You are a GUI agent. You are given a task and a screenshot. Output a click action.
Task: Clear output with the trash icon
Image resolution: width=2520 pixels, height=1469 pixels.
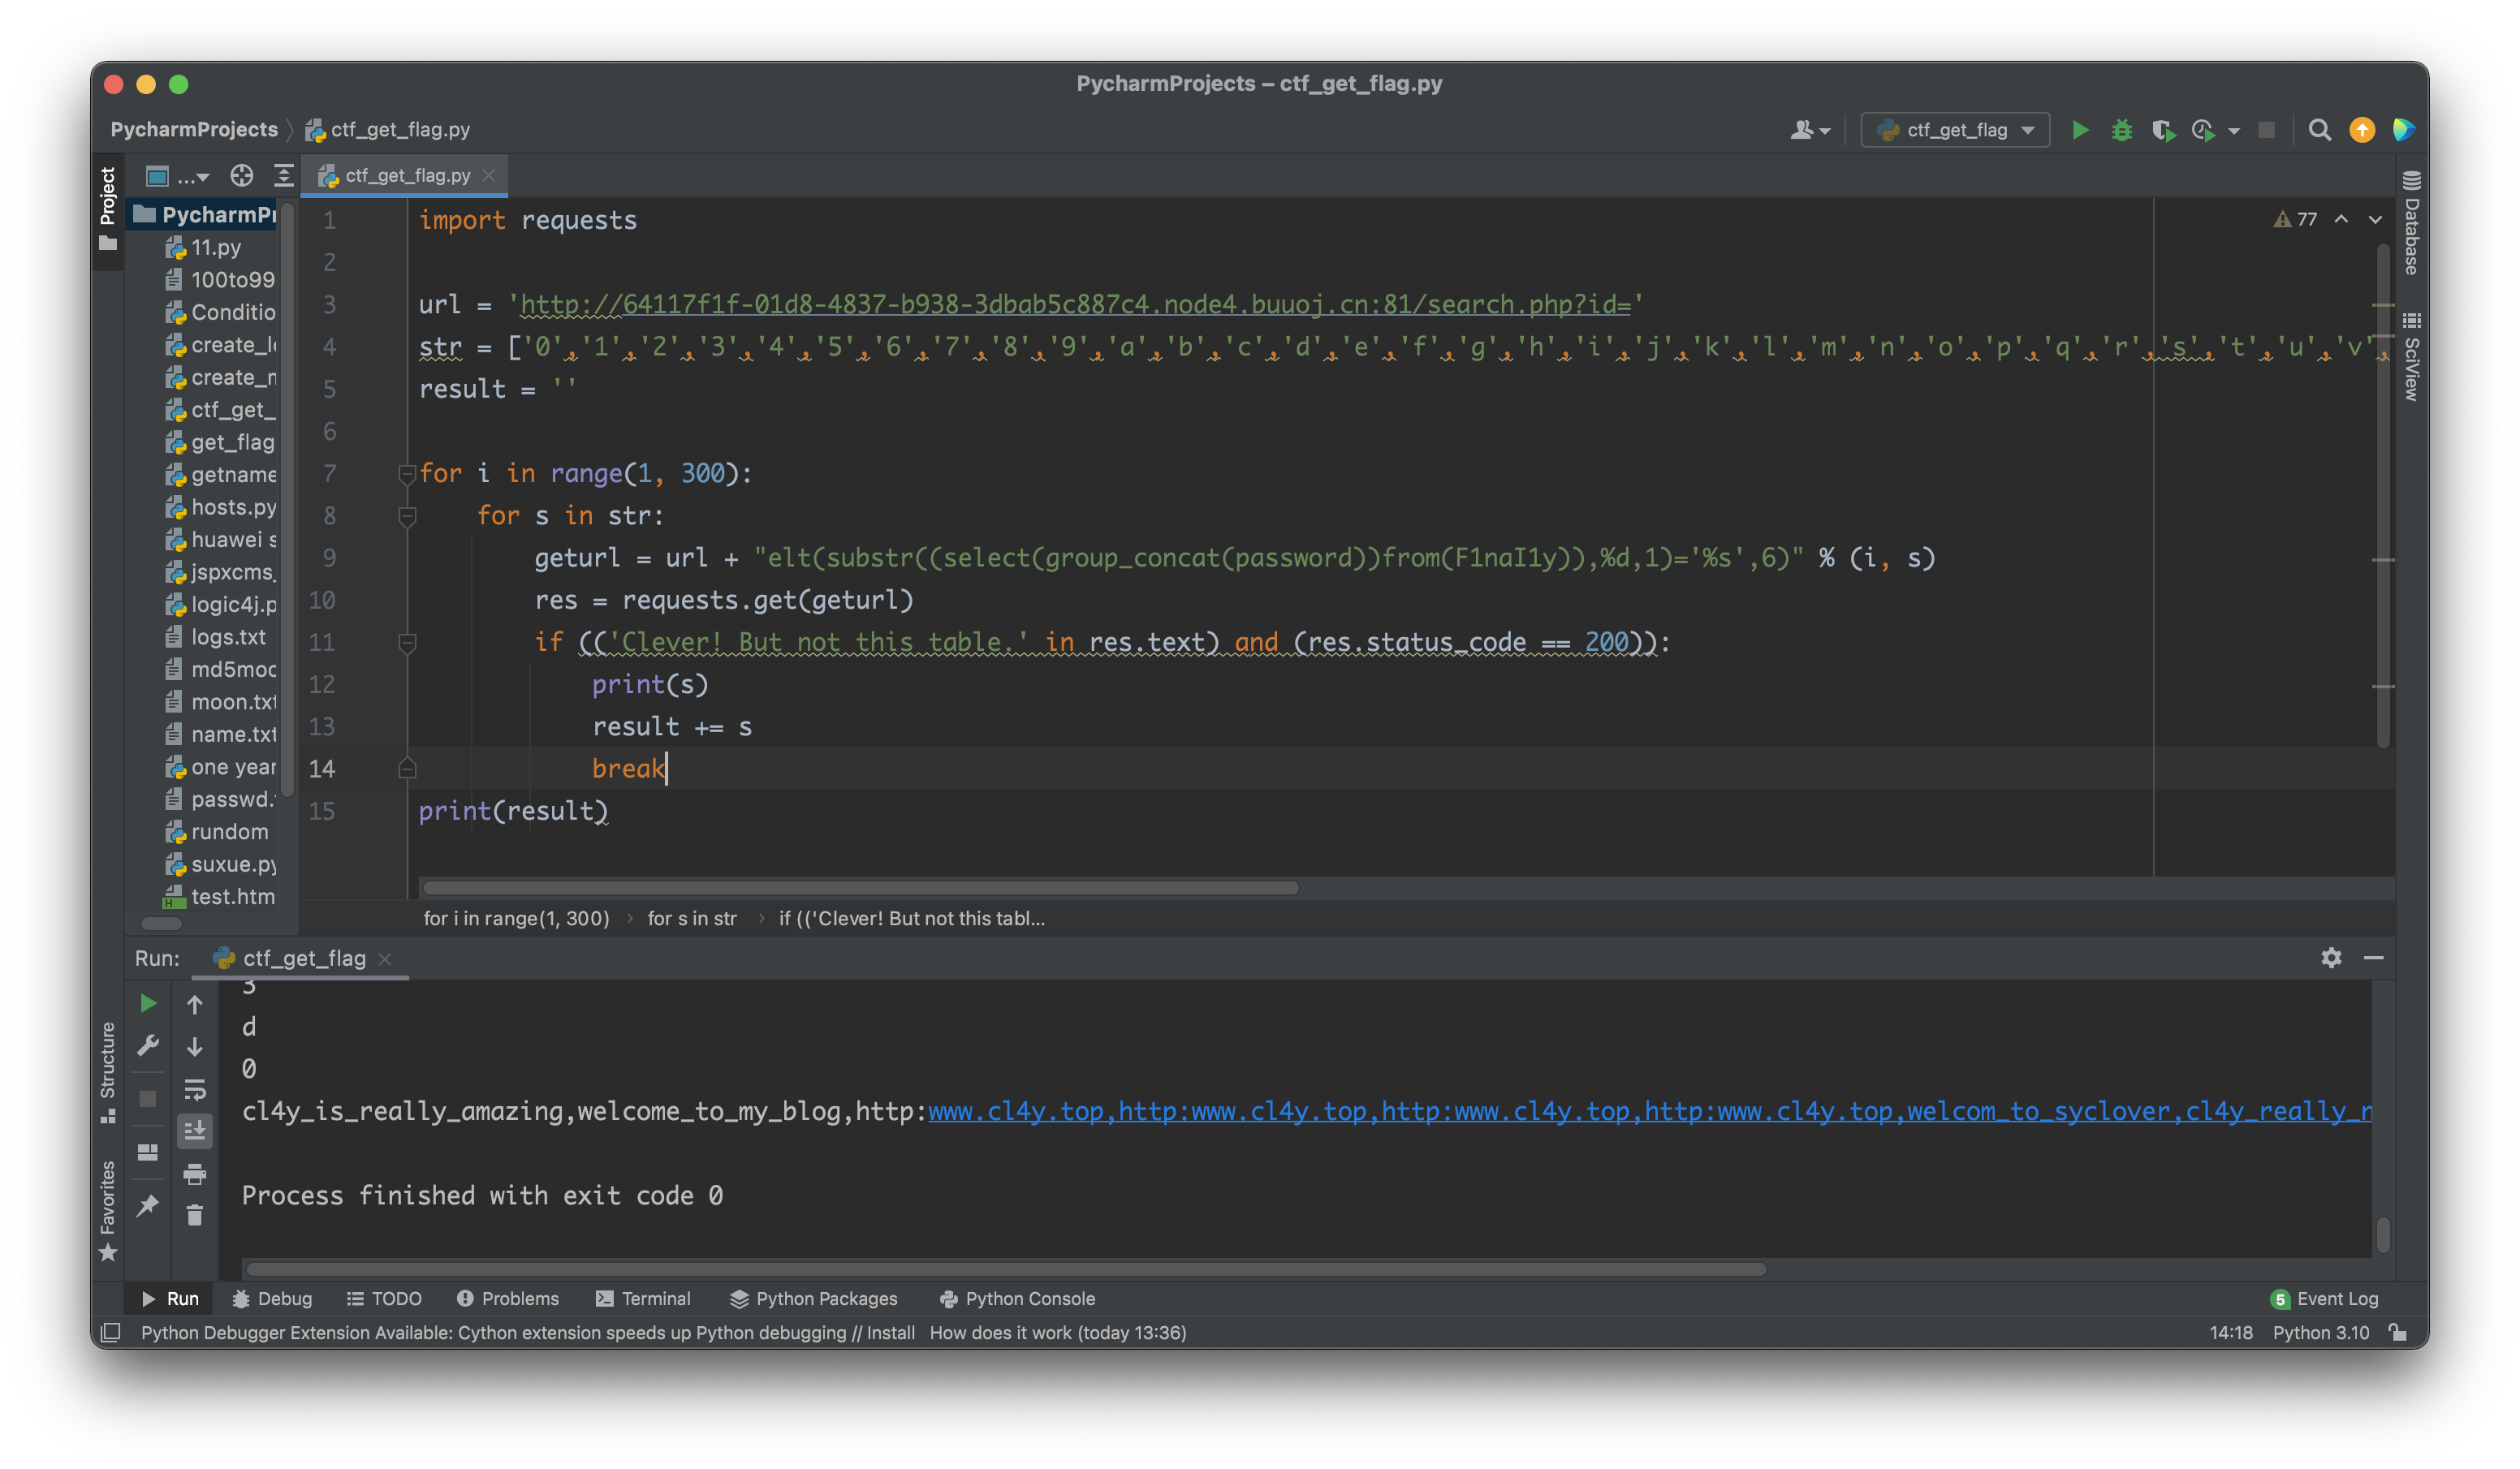[195, 1215]
